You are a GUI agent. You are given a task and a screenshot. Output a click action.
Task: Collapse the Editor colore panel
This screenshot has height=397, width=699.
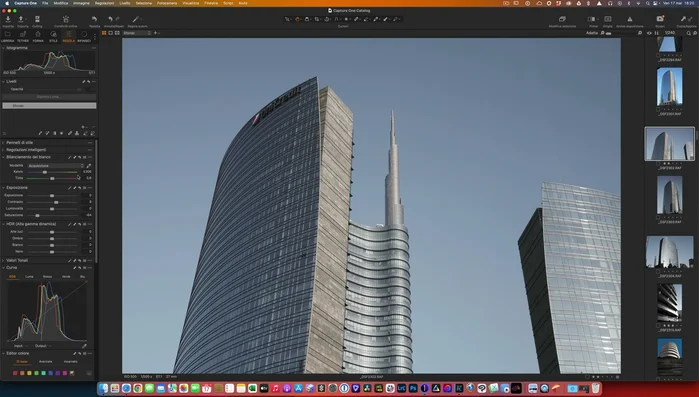[4, 353]
